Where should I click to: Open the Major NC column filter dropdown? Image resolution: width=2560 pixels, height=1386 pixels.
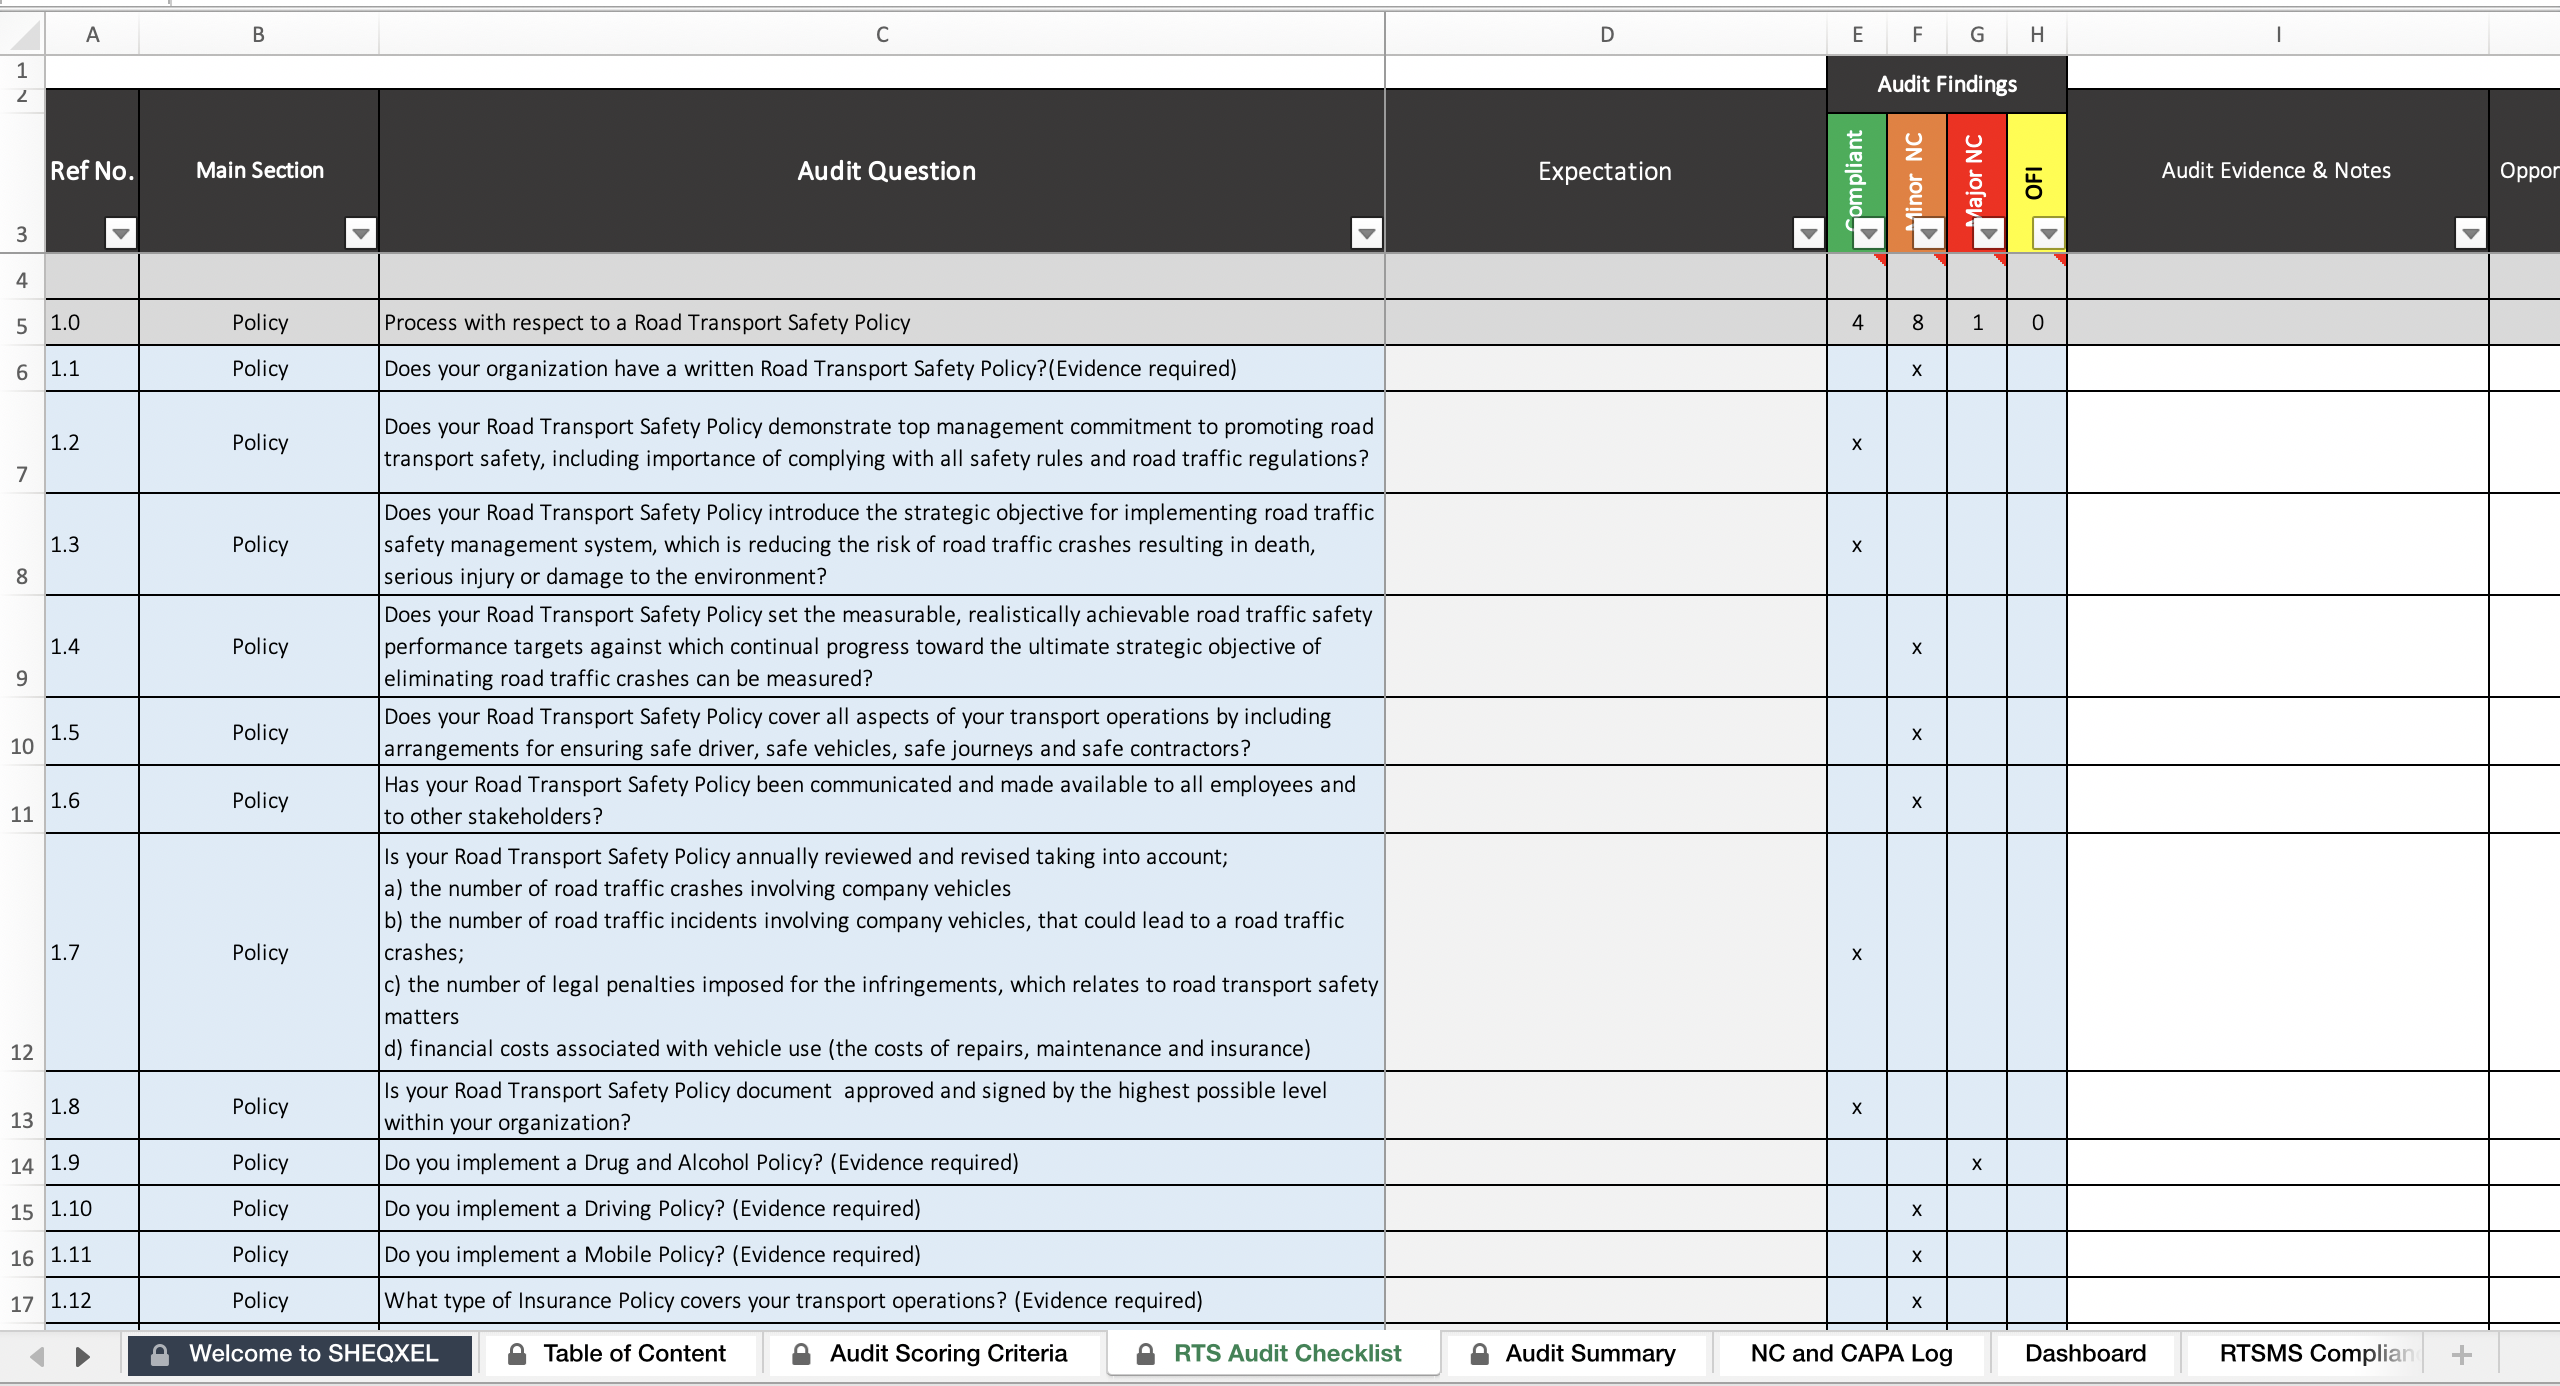point(1988,234)
